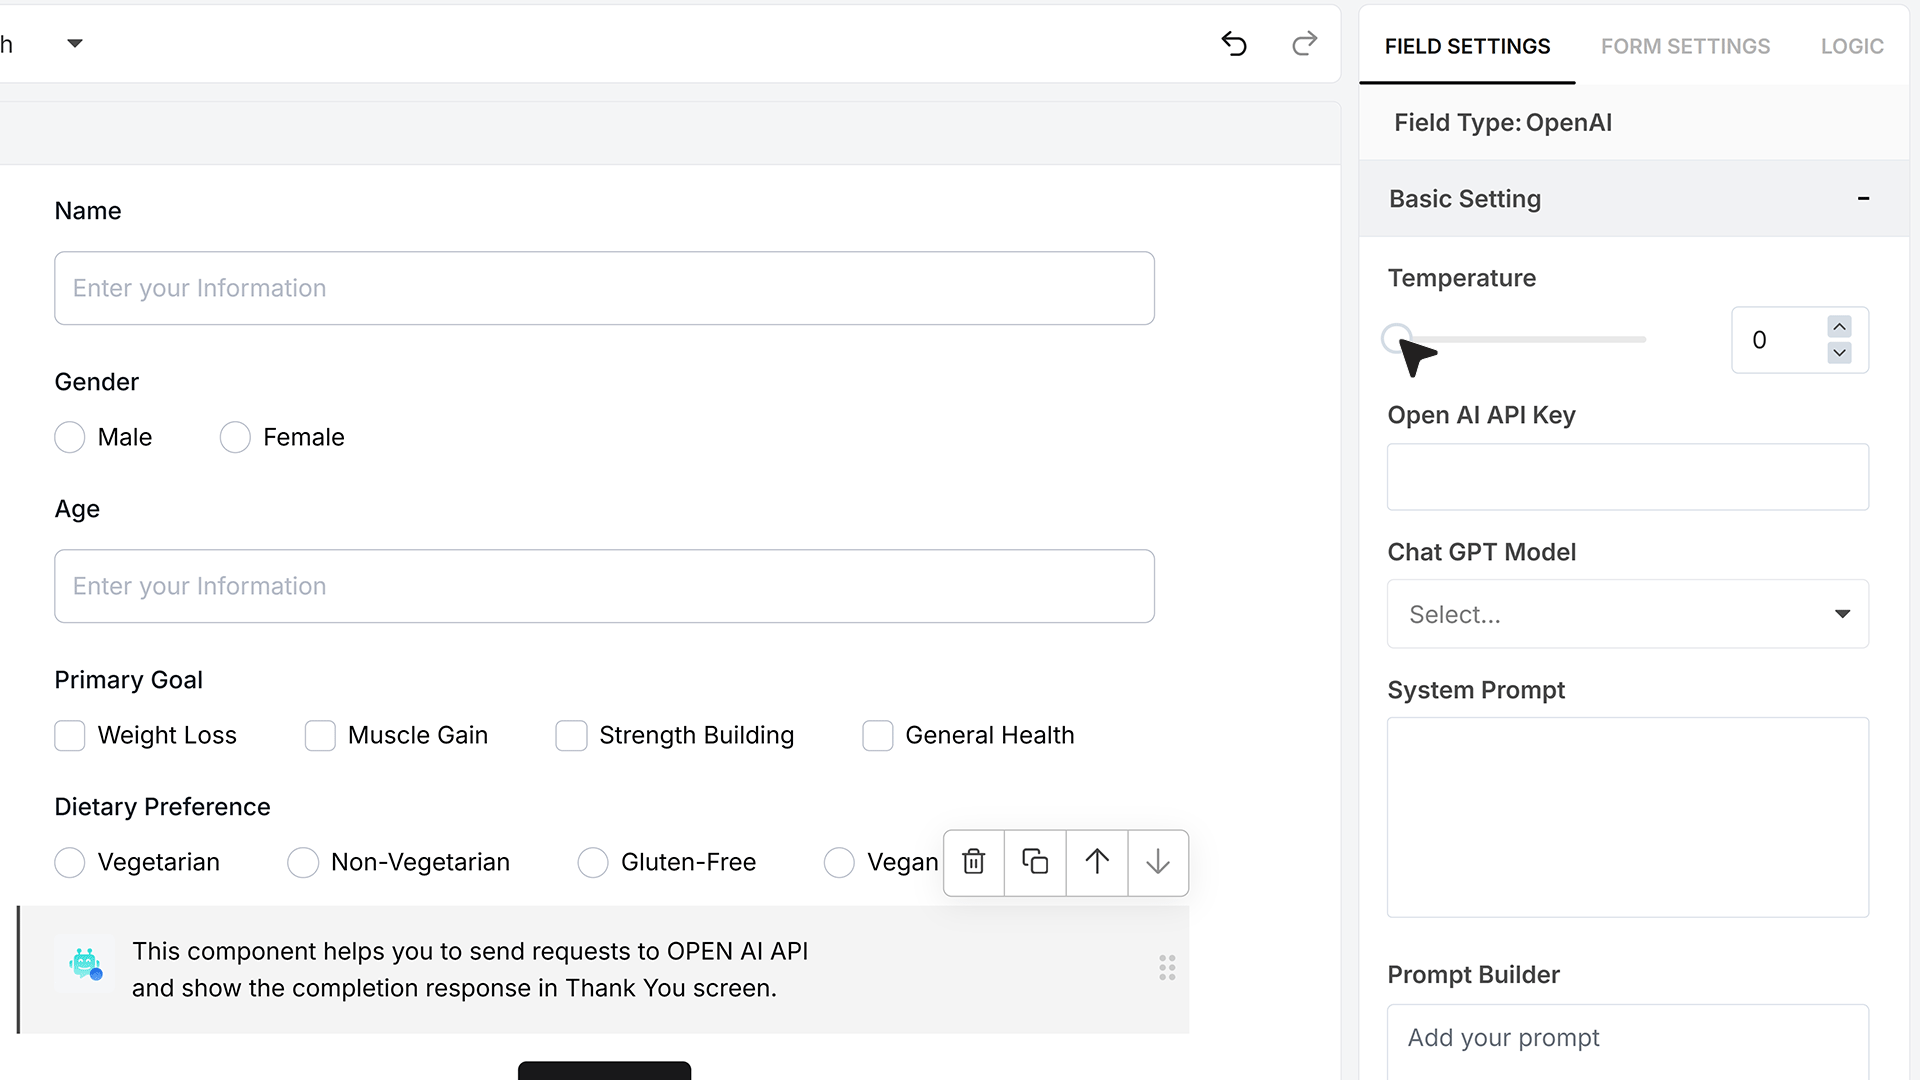
Task: Collapse the Basic Setting section
Action: point(1863,198)
